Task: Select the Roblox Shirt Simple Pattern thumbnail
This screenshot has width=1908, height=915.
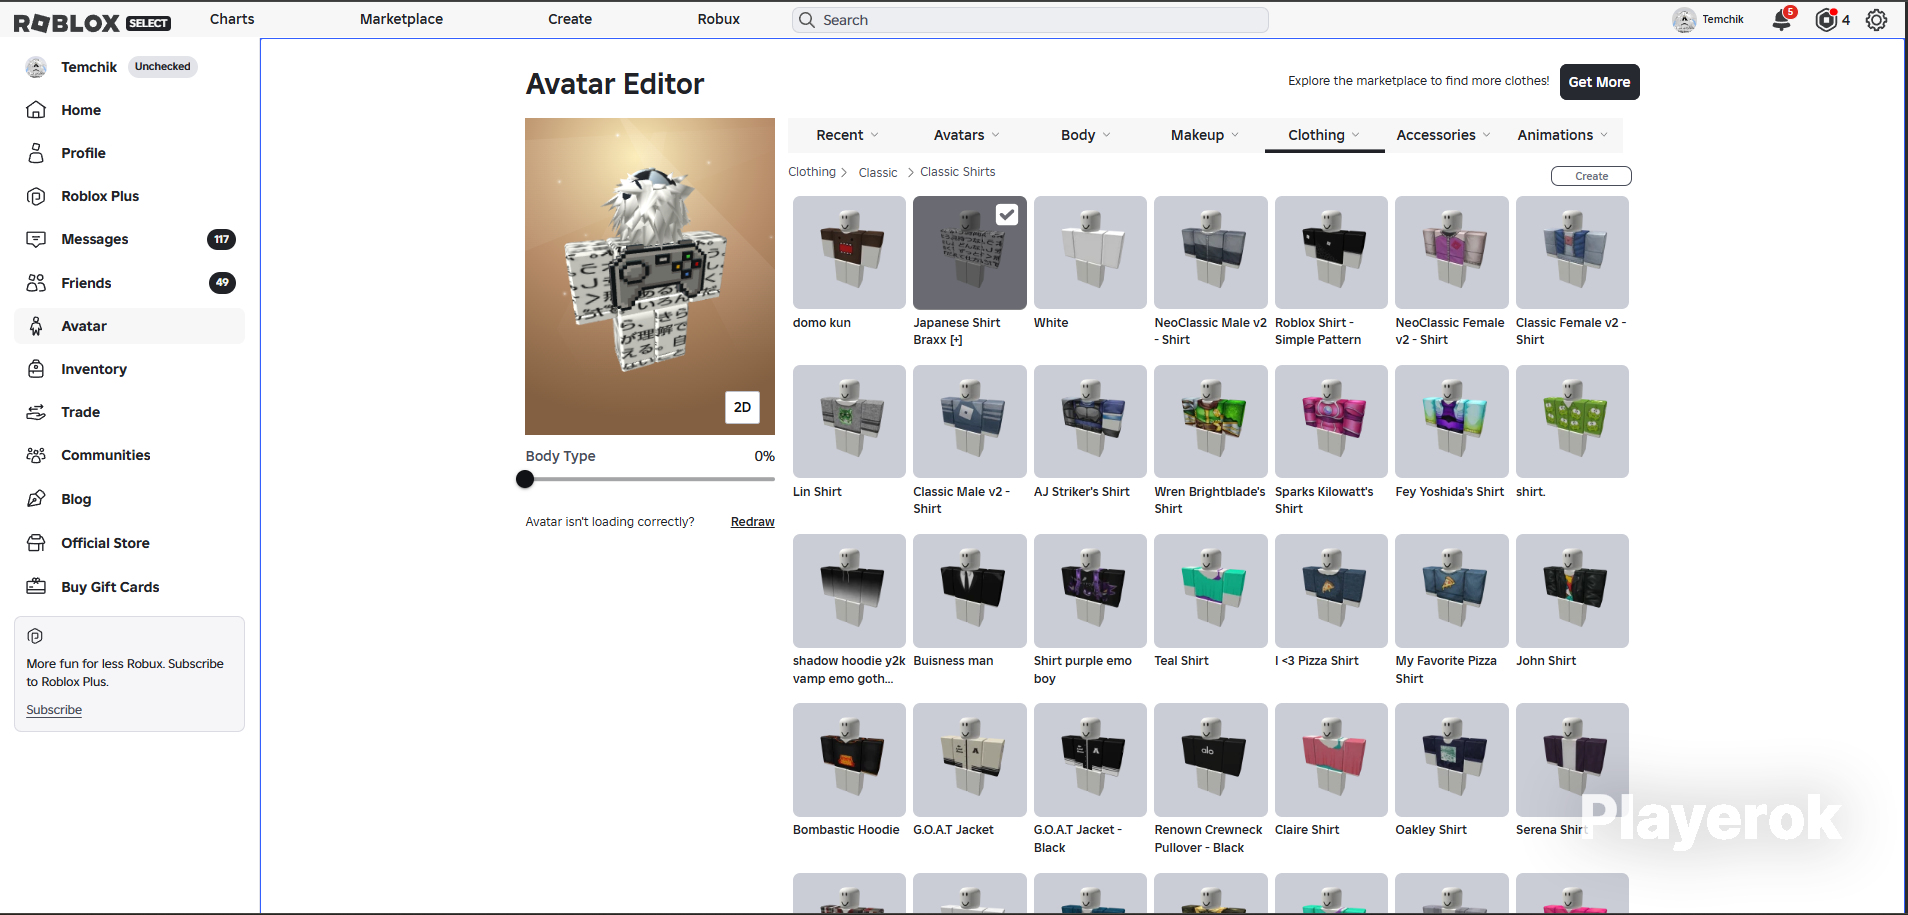Action: pyautogui.click(x=1331, y=252)
